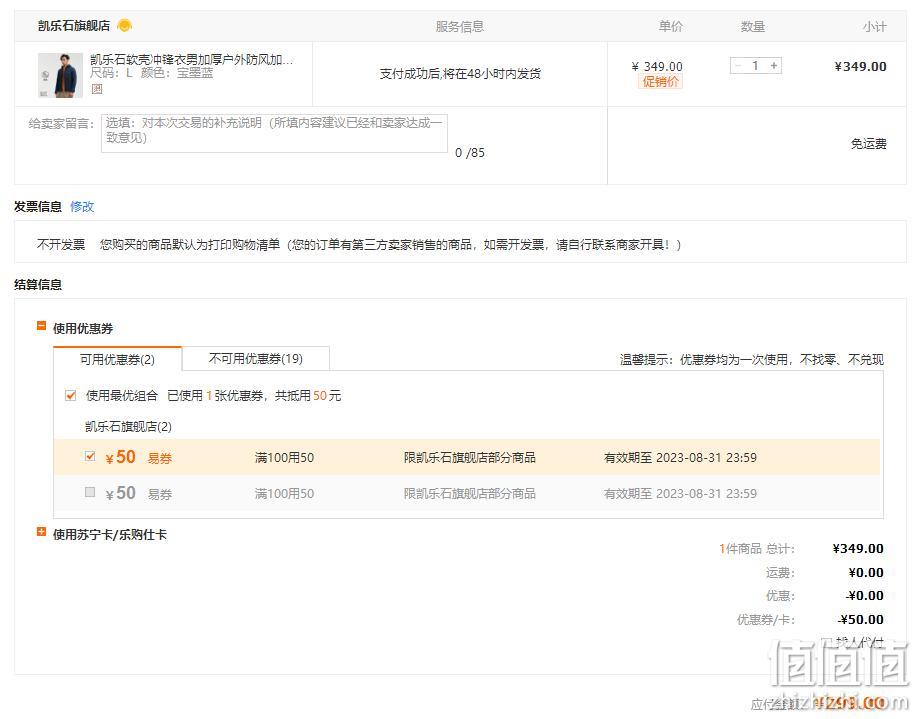Collapse the 使用优惠券 section
This screenshot has width=918, height=719.
coord(41,326)
